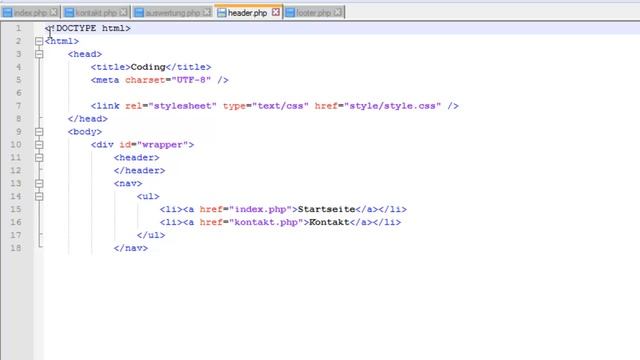Switch to the kontakt.php tab
Screen dimensions: 640x360
[96, 12]
